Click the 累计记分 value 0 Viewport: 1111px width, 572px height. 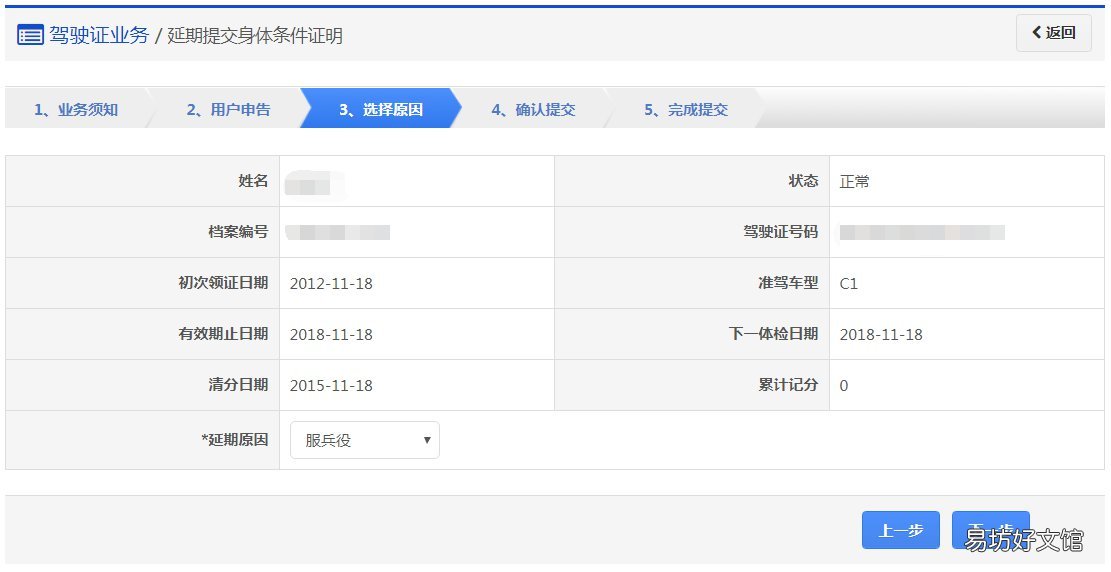click(844, 386)
